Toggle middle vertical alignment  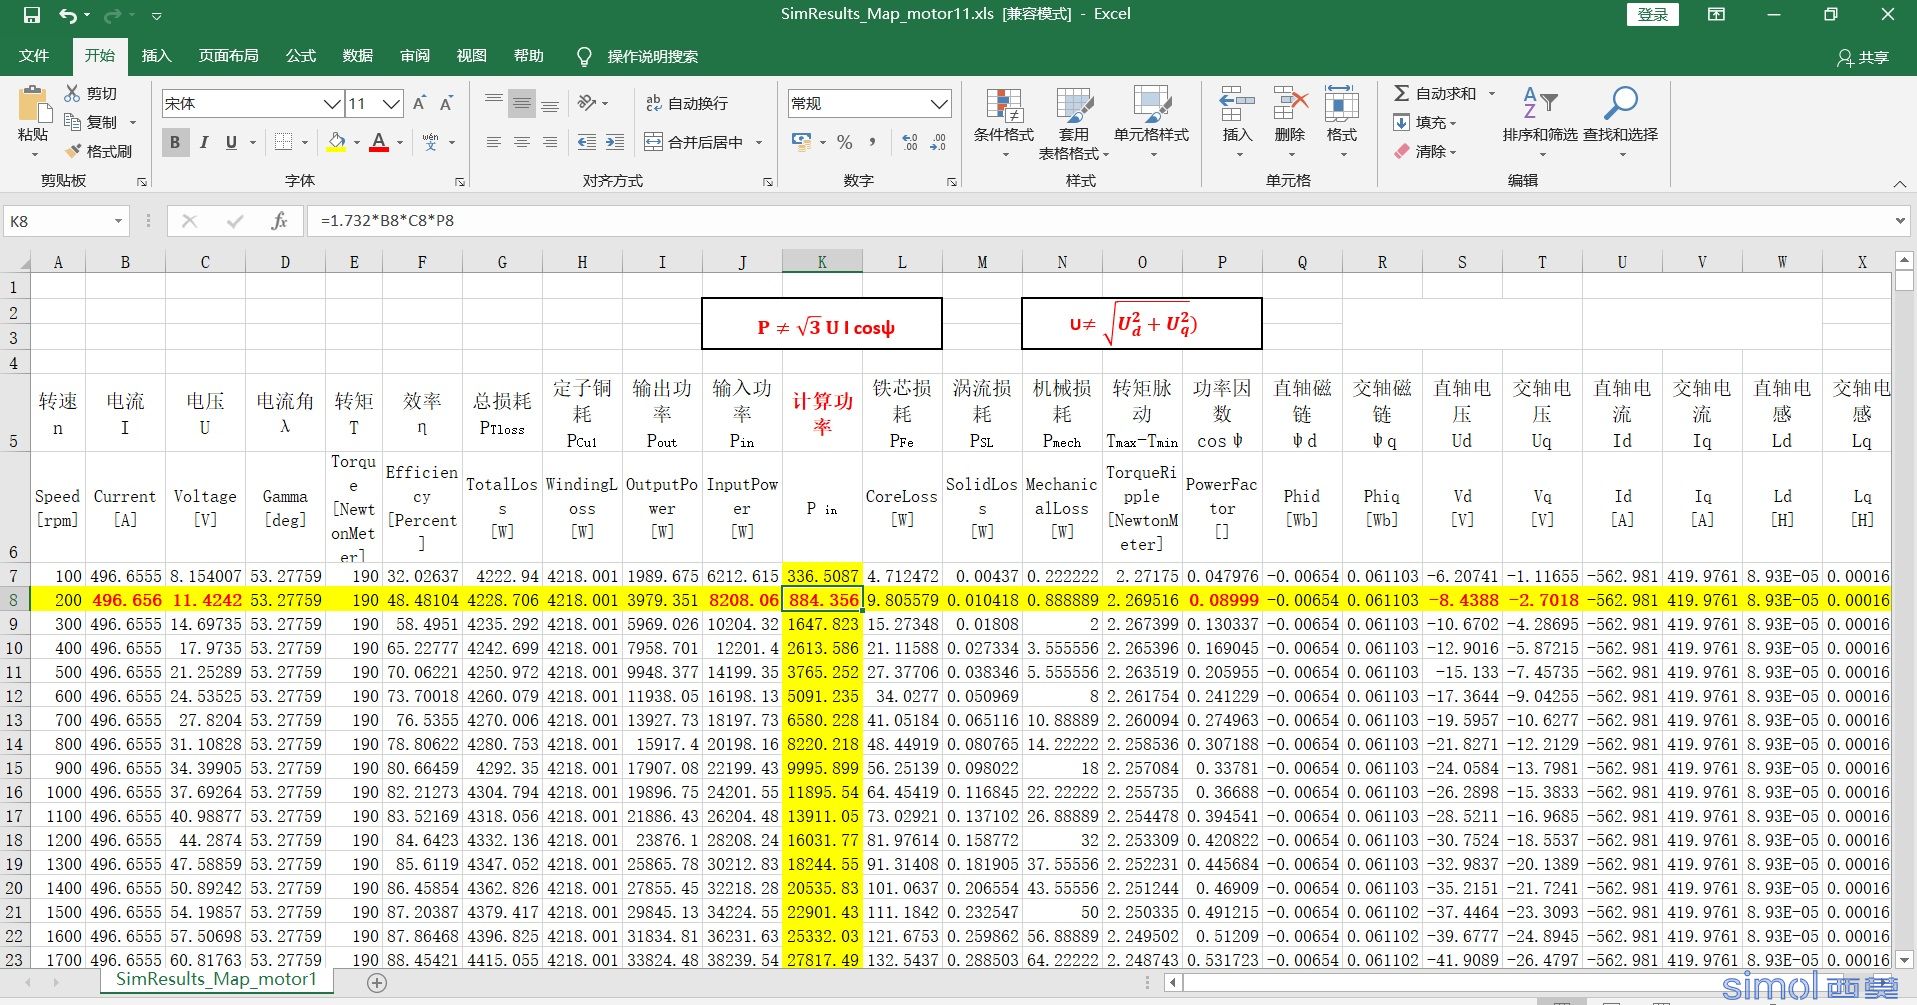coord(522,103)
